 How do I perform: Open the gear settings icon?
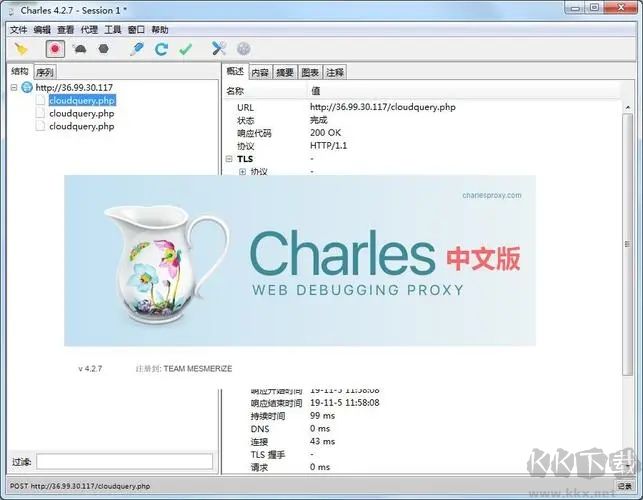tap(244, 49)
